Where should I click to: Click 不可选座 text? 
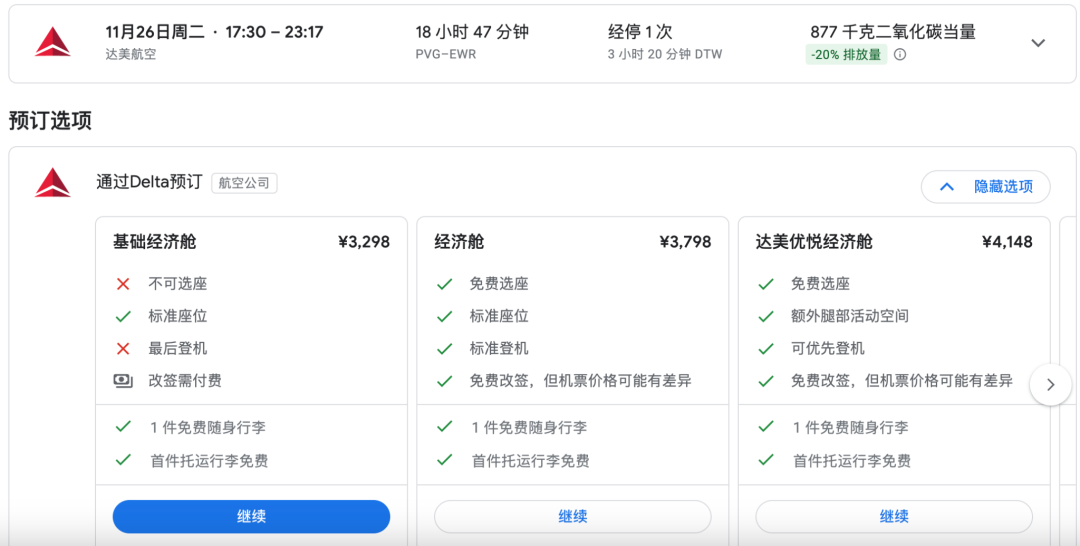(x=178, y=284)
